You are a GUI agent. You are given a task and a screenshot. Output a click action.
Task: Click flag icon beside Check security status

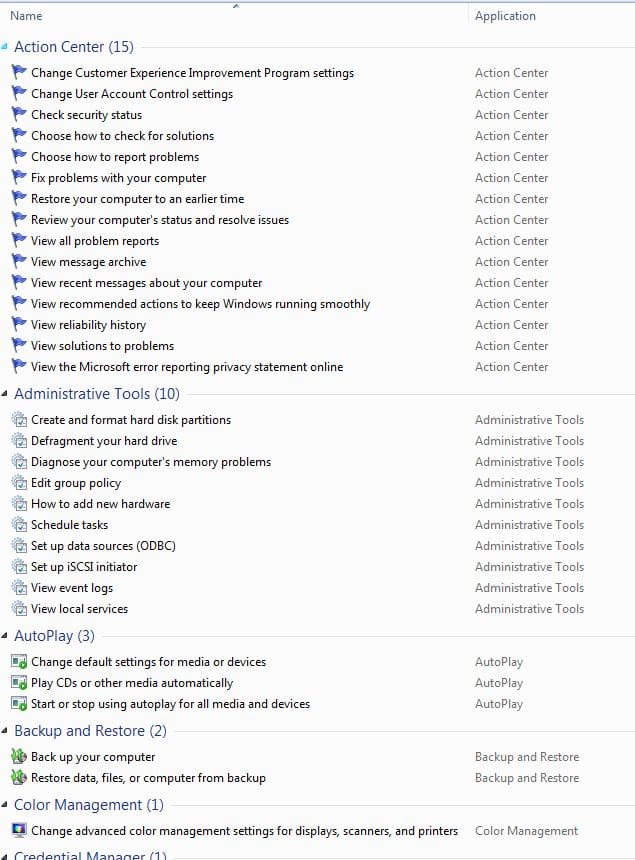pos(19,115)
